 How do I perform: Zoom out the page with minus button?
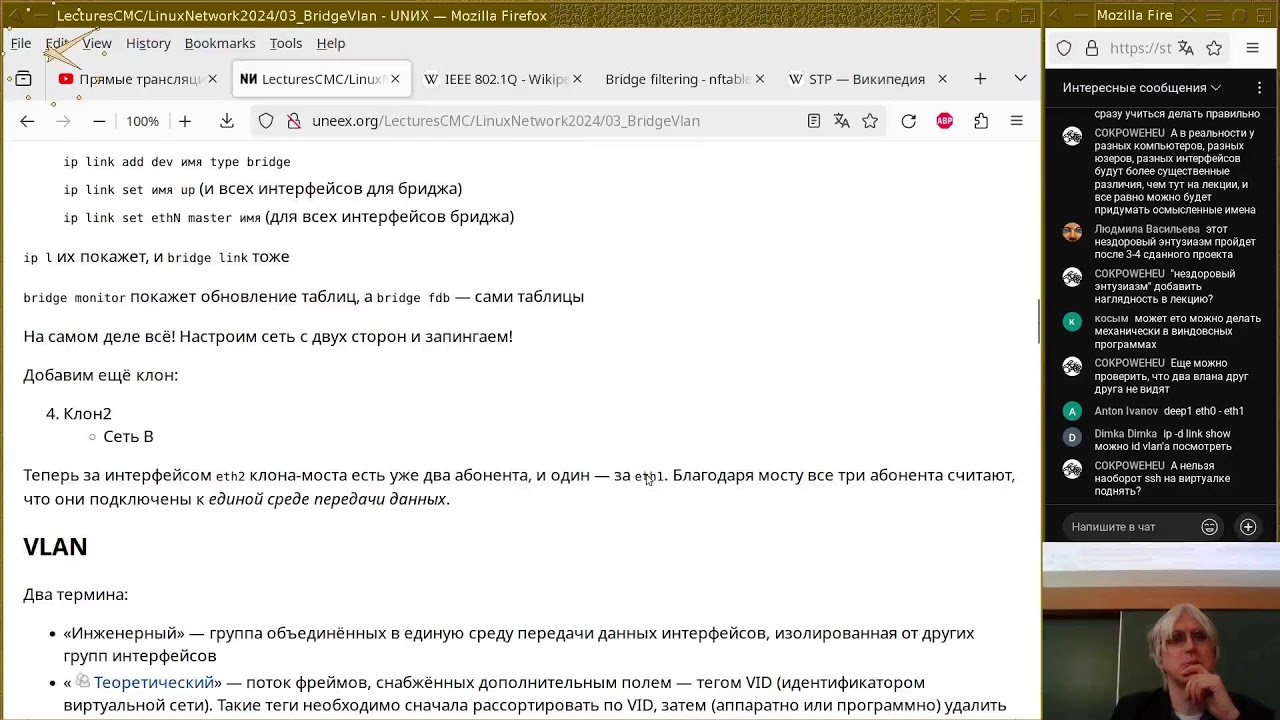coord(99,121)
